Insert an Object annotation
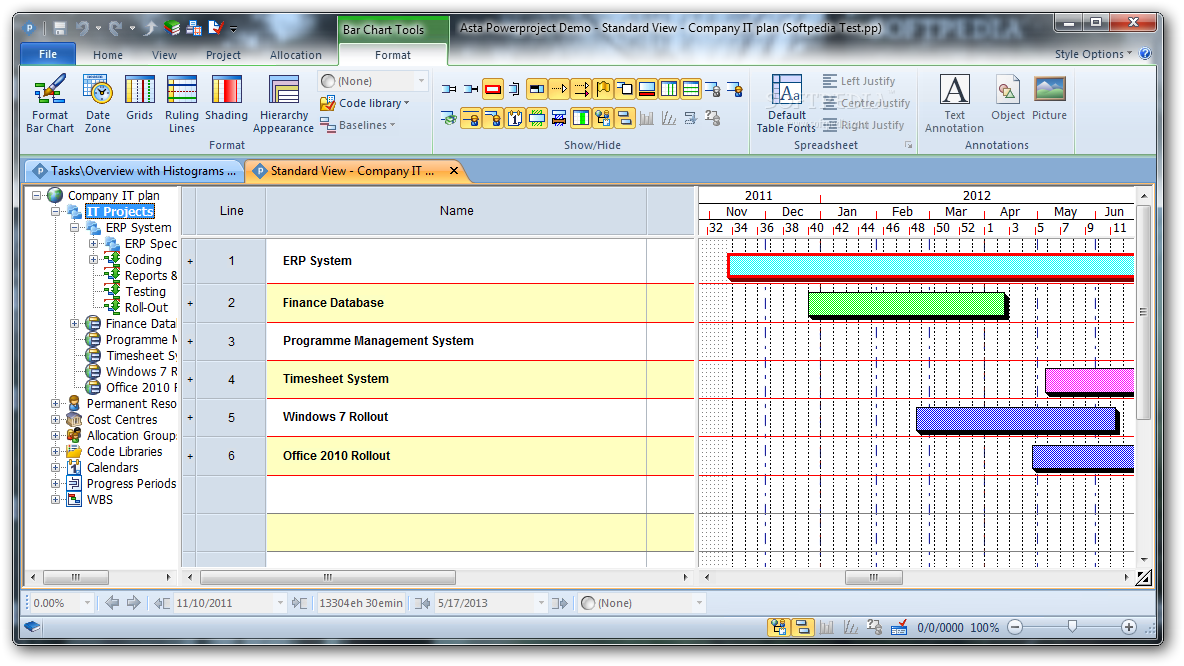Screen dimensions: 1184x666 pos(1007,98)
